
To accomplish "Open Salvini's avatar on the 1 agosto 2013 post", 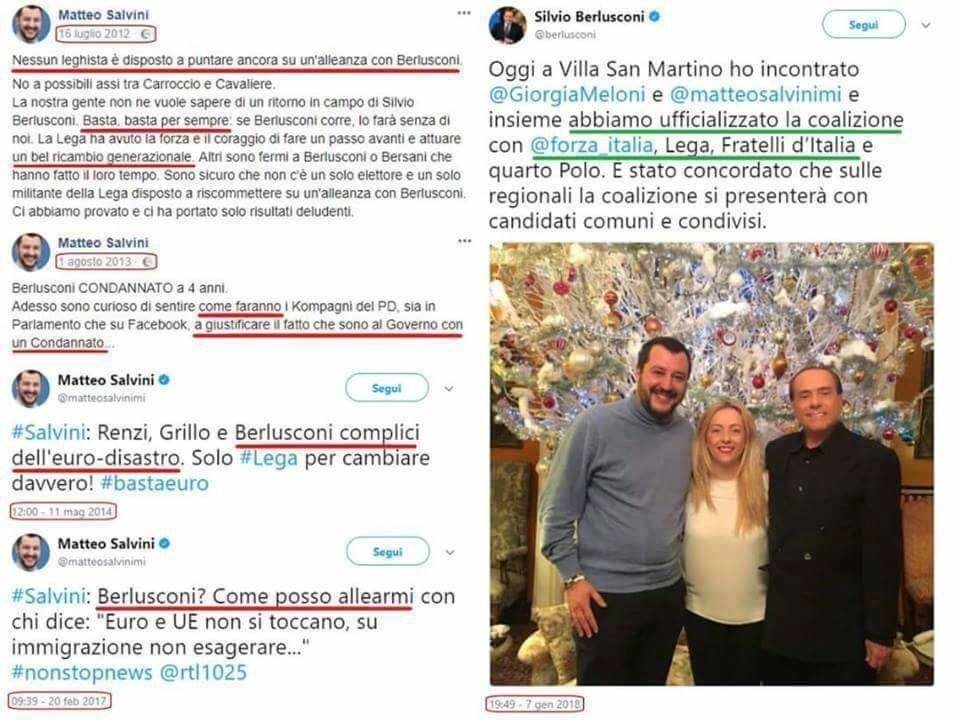I will click(x=31, y=252).
